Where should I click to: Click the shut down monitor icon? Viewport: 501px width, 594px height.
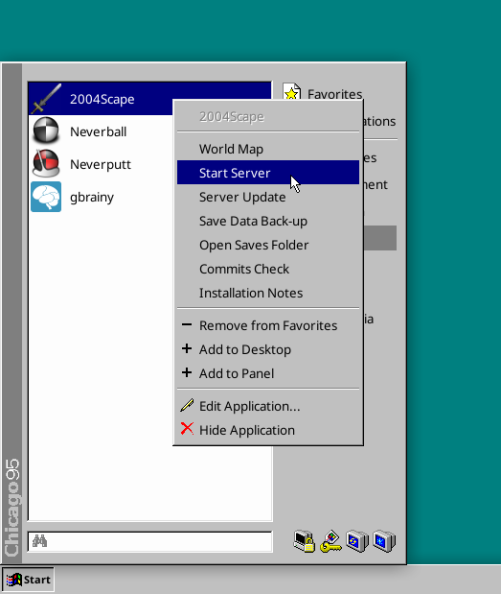click(x=384, y=541)
